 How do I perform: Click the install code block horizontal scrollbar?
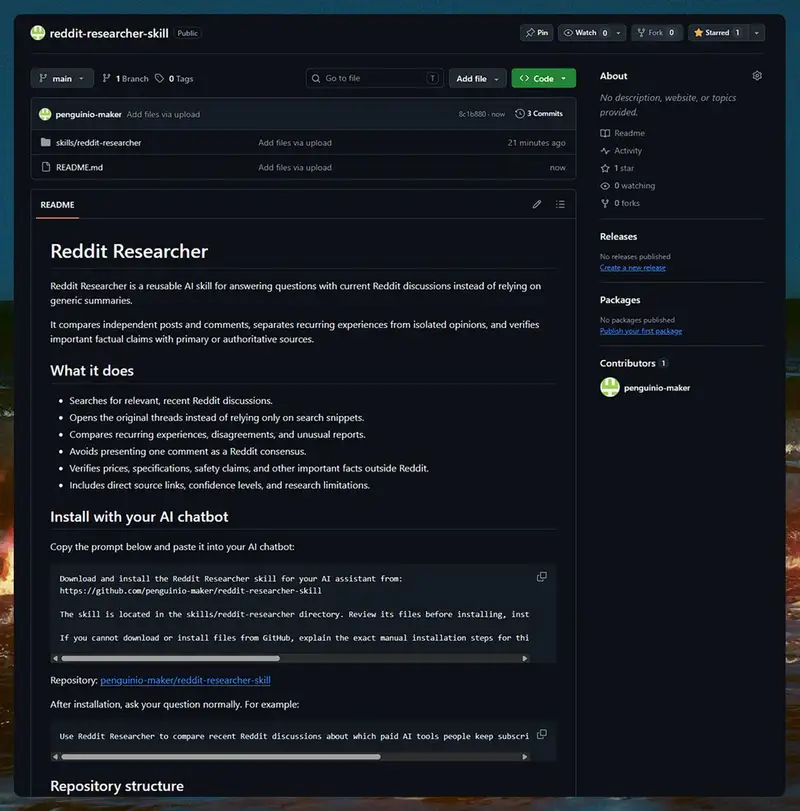(x=170, y=658)
